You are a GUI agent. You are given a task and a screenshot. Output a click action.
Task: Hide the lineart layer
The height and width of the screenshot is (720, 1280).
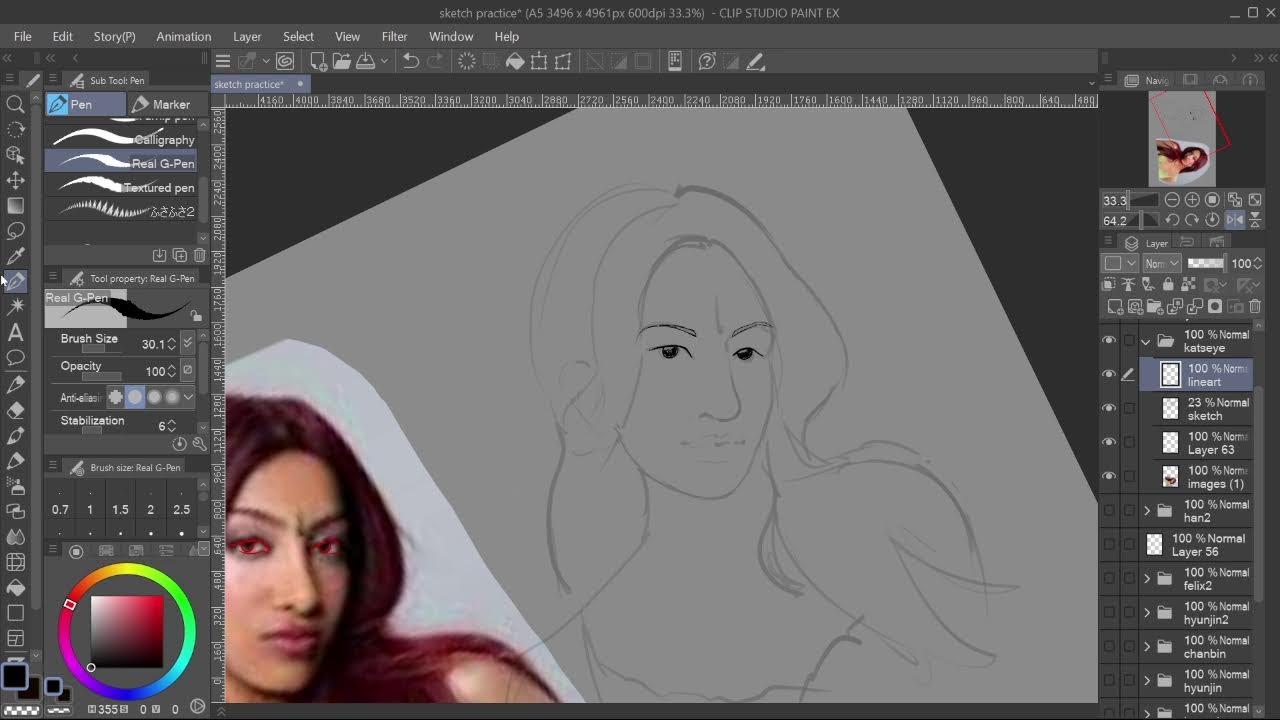tap(1108, 375)
